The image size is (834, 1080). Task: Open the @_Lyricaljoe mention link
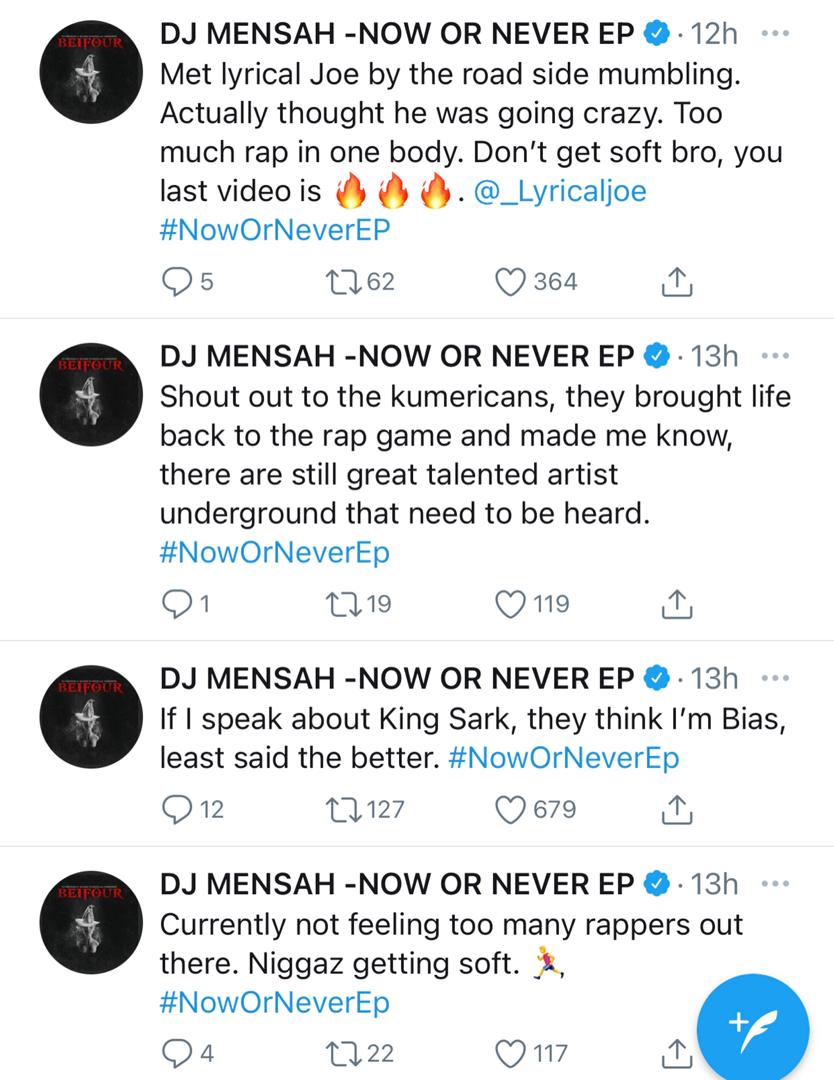click(x=560, y=191)
